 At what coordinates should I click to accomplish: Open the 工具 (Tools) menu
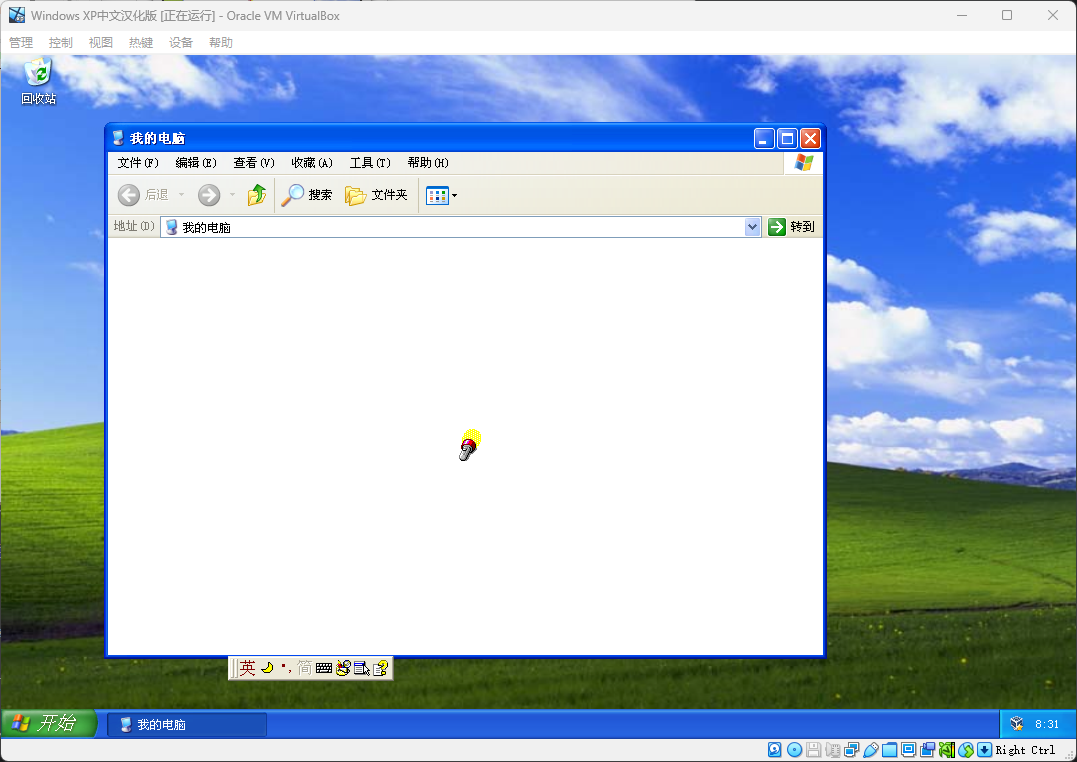(369, 163)
